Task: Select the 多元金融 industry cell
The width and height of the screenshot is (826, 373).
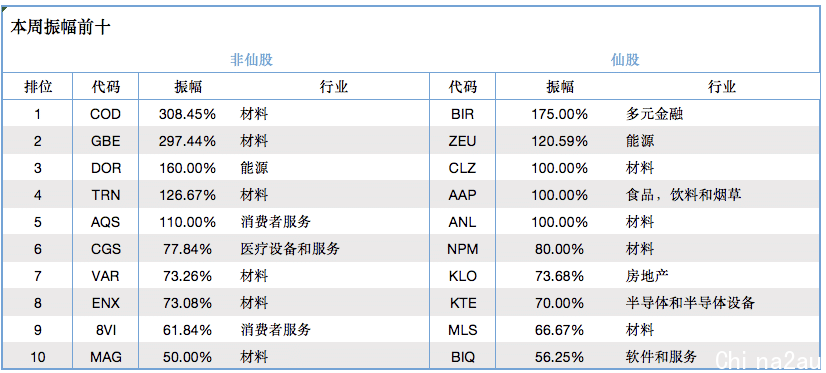Action: (654, 114)
